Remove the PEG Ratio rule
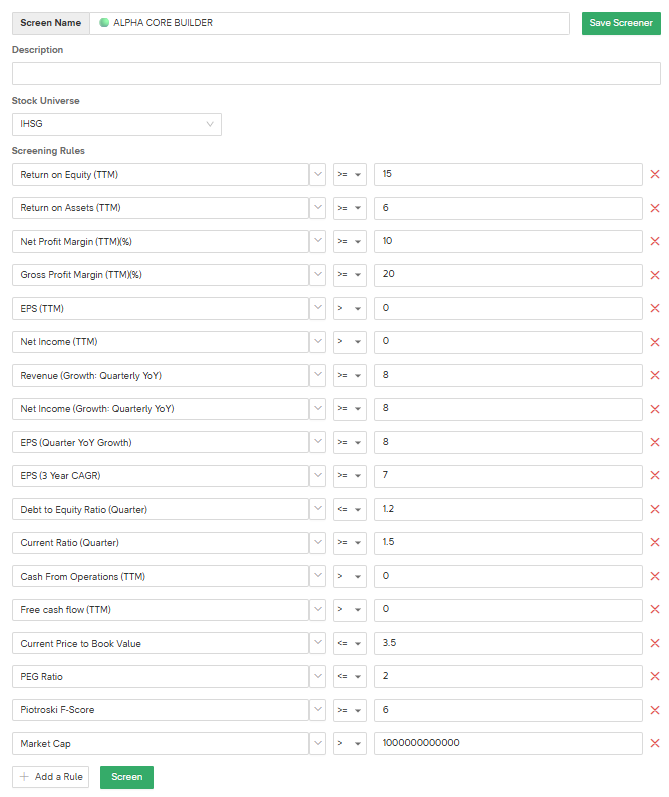Image resolution: width=669 pixels, height=797 pixels. [655, 676]
